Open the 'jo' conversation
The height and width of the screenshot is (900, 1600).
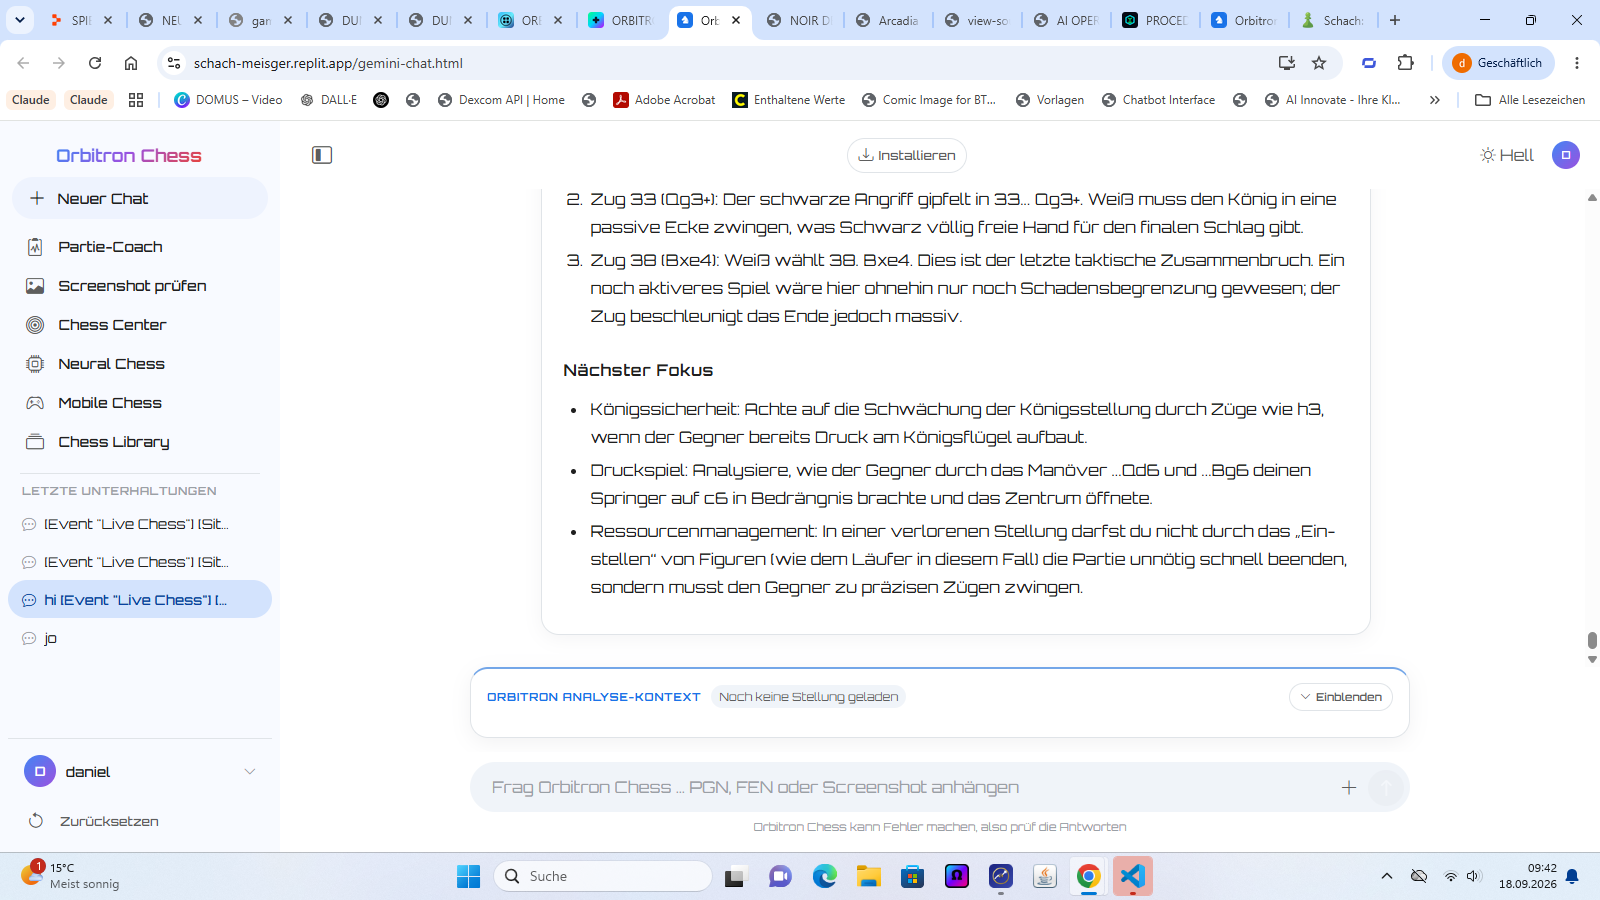click(x=140, y=638)
